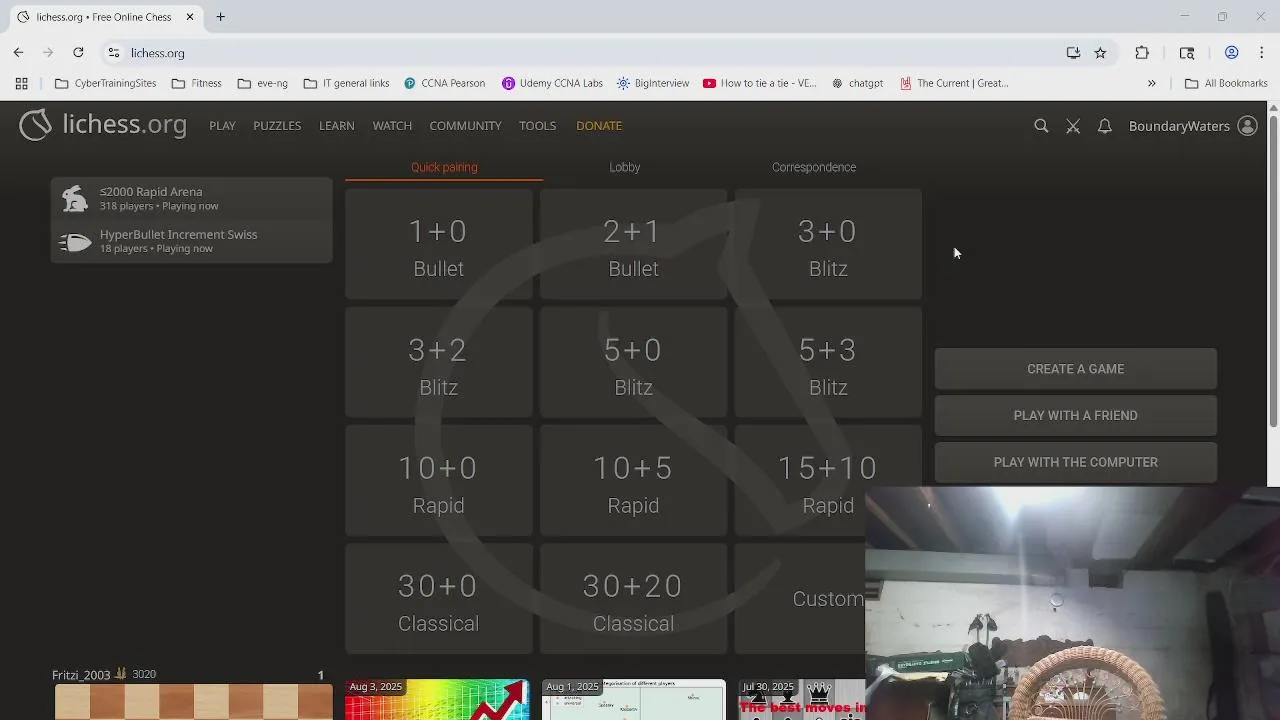Open The Current bookmark
Viewport: 1280px width, 720px height.
(x=954, y=83)
